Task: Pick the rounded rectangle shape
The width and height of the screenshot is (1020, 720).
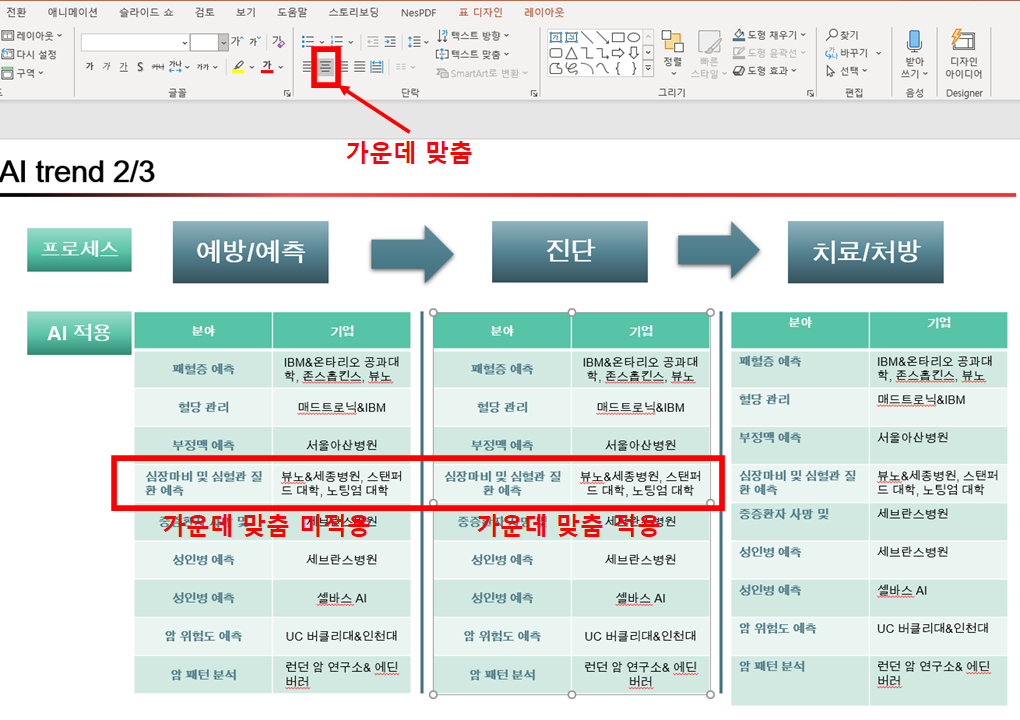Action: click(556, 53)
